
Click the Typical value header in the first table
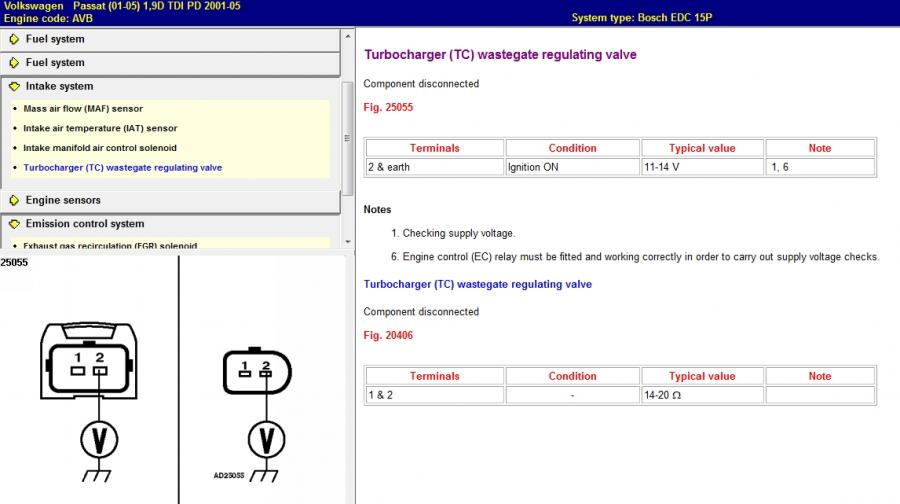pos(701,148)
